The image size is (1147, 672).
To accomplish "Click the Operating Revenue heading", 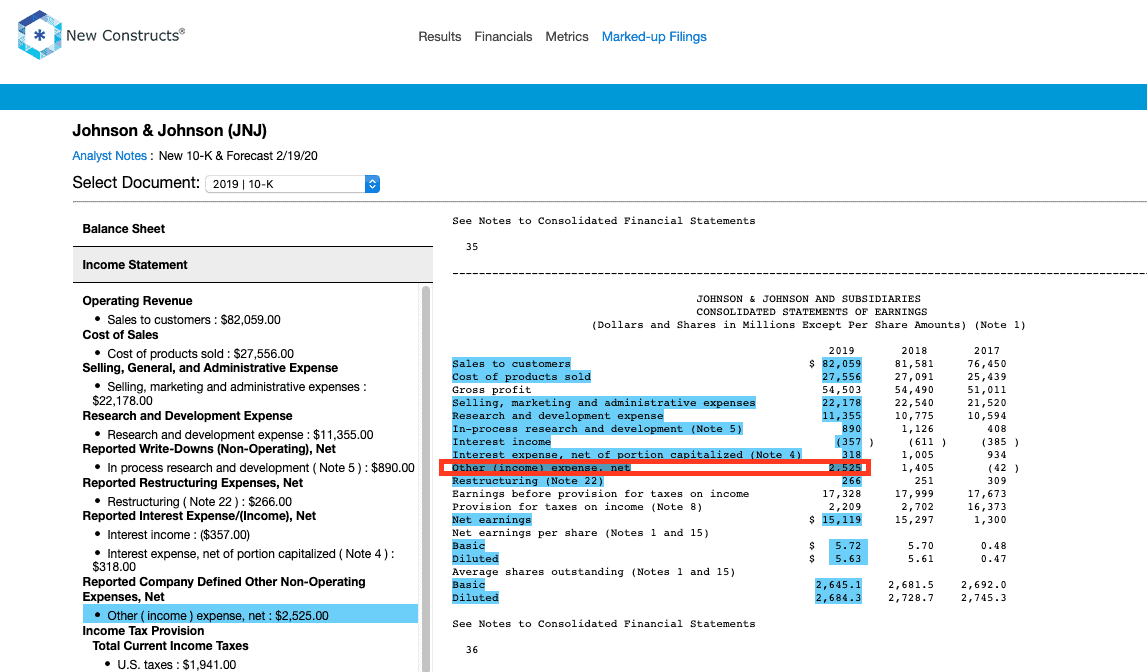I will 138,301.
